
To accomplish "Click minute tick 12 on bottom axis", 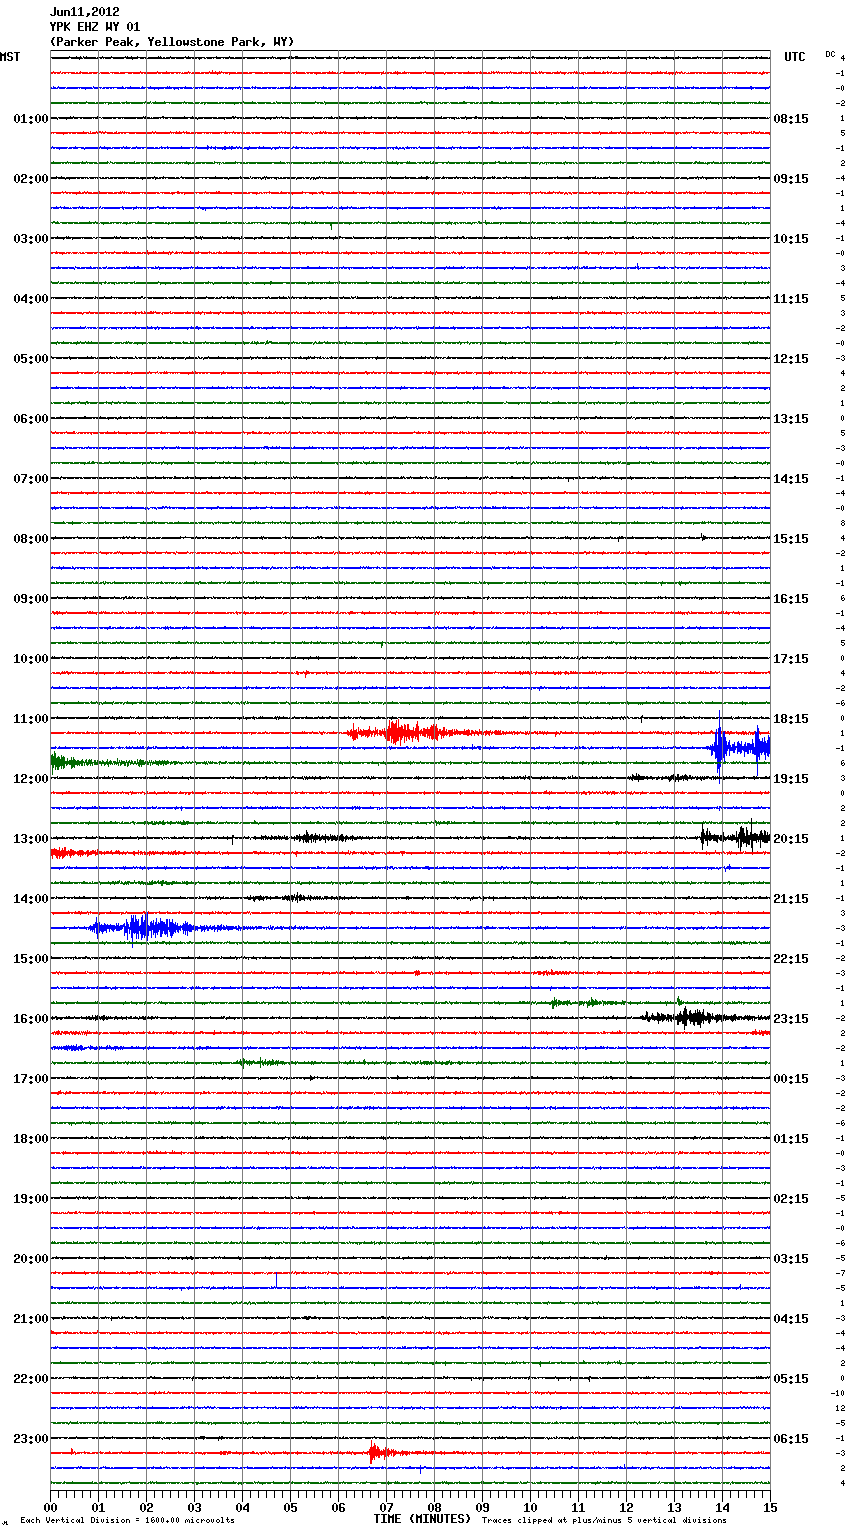I will (x=627, y=1507).
